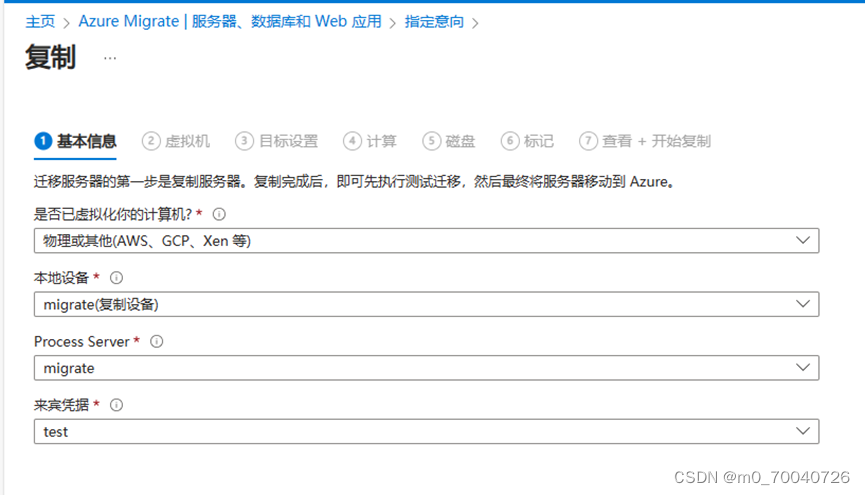Show info icon next to Process Server
Viewport: 865px width, 495px height.
(x=157, y=342)
